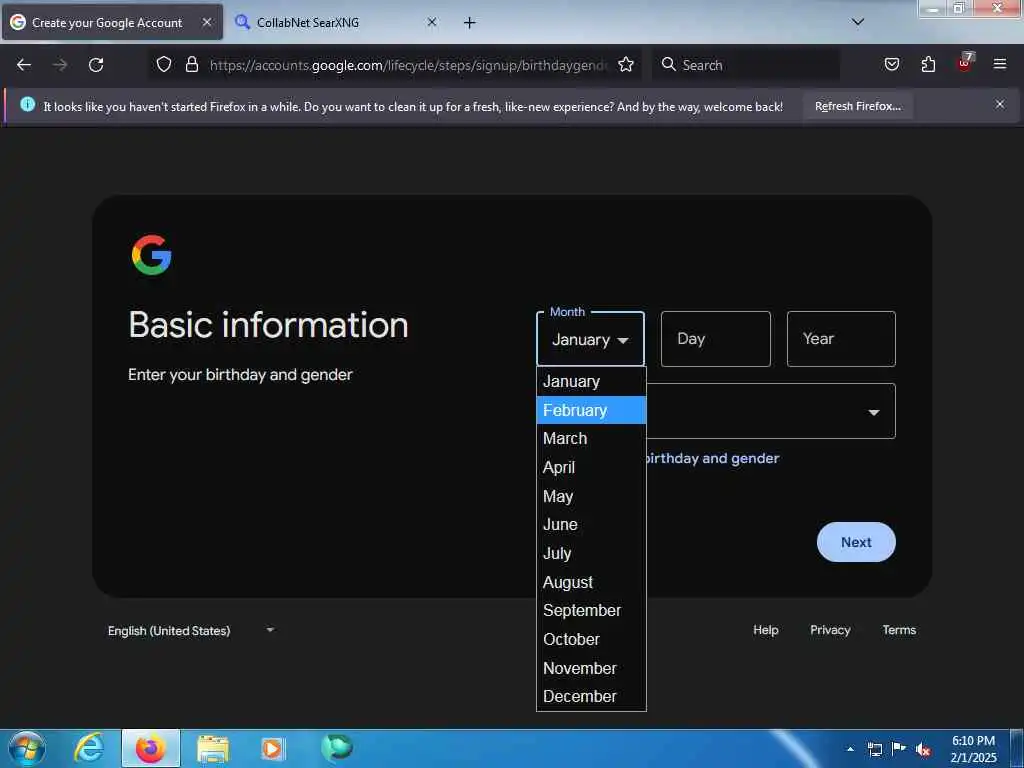Image resolution: width=1024 pixels, height=768 pixels.
Task: Open the Help link
Action: click(x=765, y=630)
